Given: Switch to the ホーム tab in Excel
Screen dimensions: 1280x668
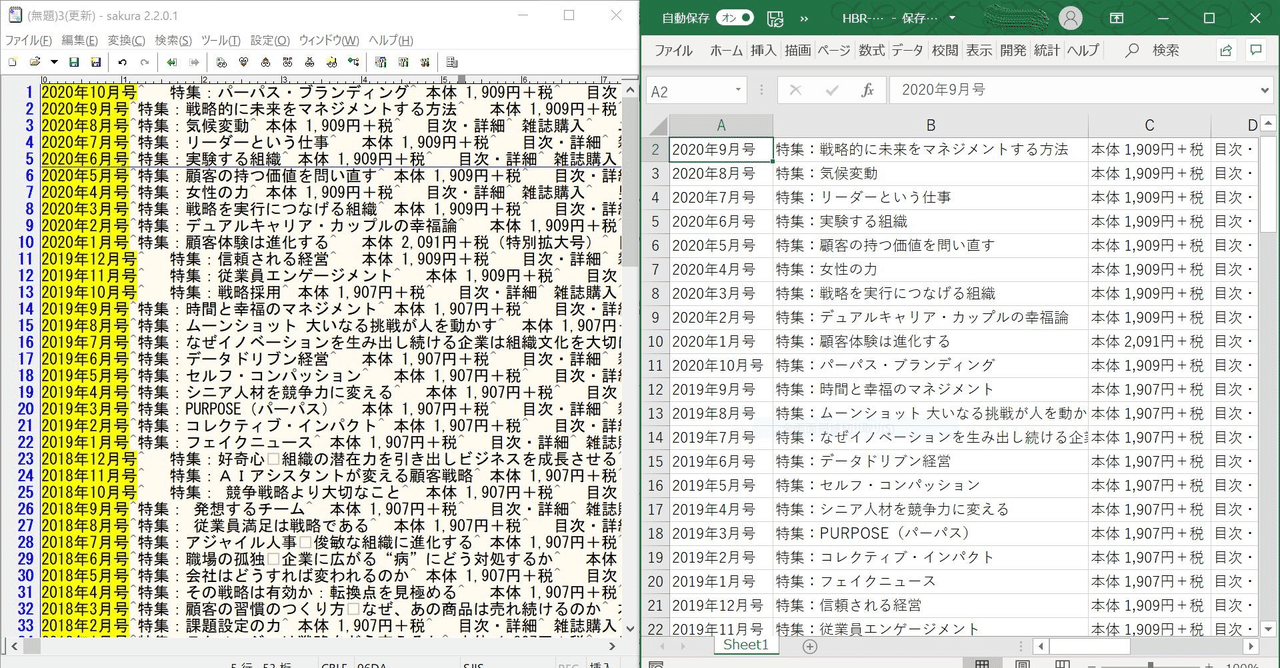Looking at the screenshot, I should pos(726,50).
